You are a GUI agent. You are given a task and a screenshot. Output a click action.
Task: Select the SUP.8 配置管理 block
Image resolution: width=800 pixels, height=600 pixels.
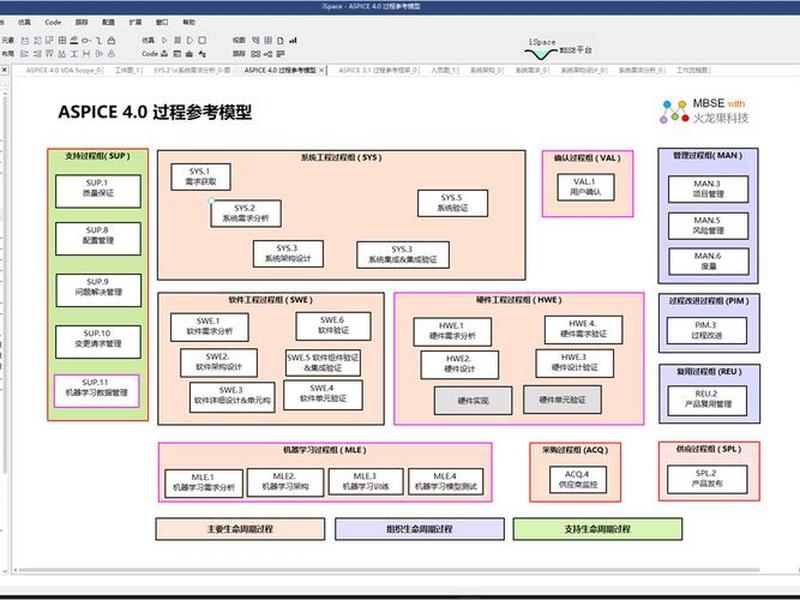[98, 238]
